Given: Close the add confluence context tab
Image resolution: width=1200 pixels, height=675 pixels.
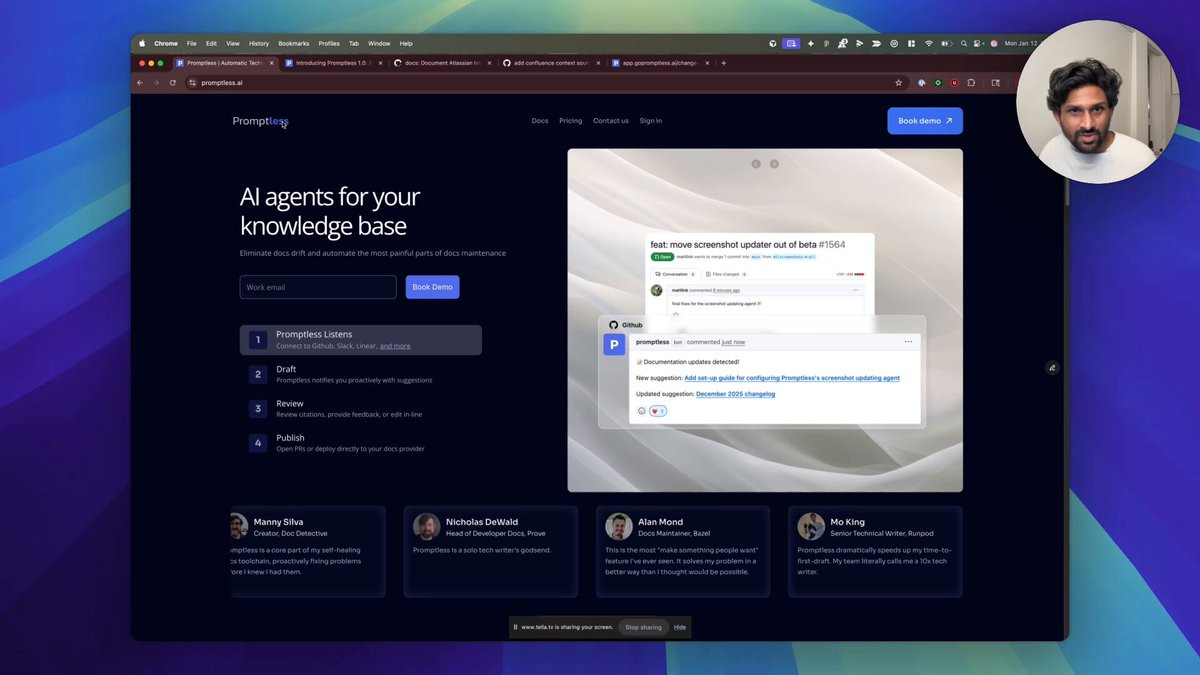Looking at the screenshot, I should click(x=599, y=63).
